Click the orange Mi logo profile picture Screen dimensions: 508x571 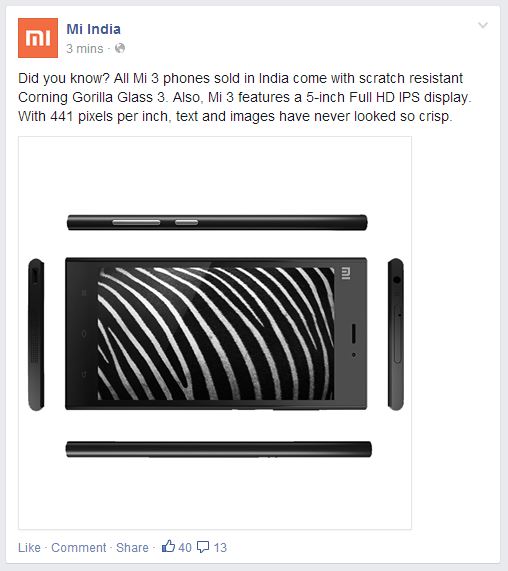pos(38,38)
